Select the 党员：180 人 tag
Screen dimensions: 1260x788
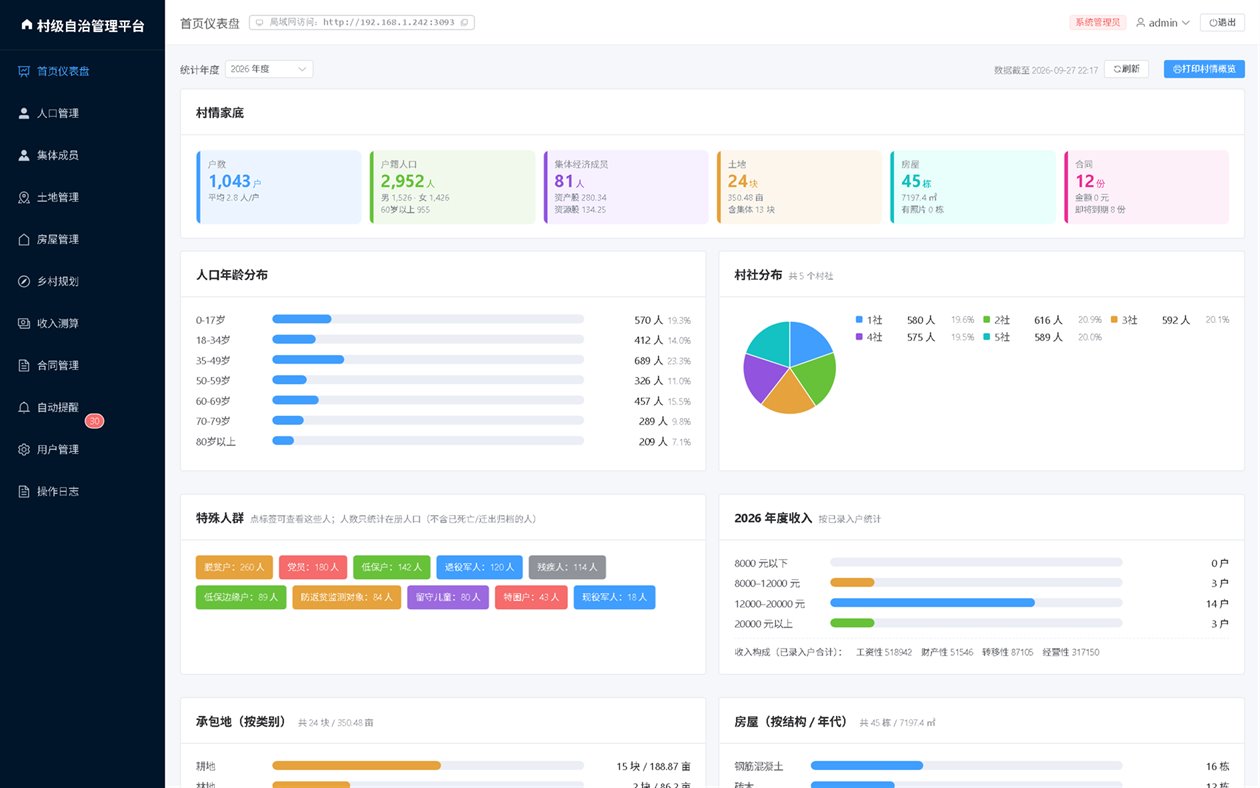coord(313,568)
